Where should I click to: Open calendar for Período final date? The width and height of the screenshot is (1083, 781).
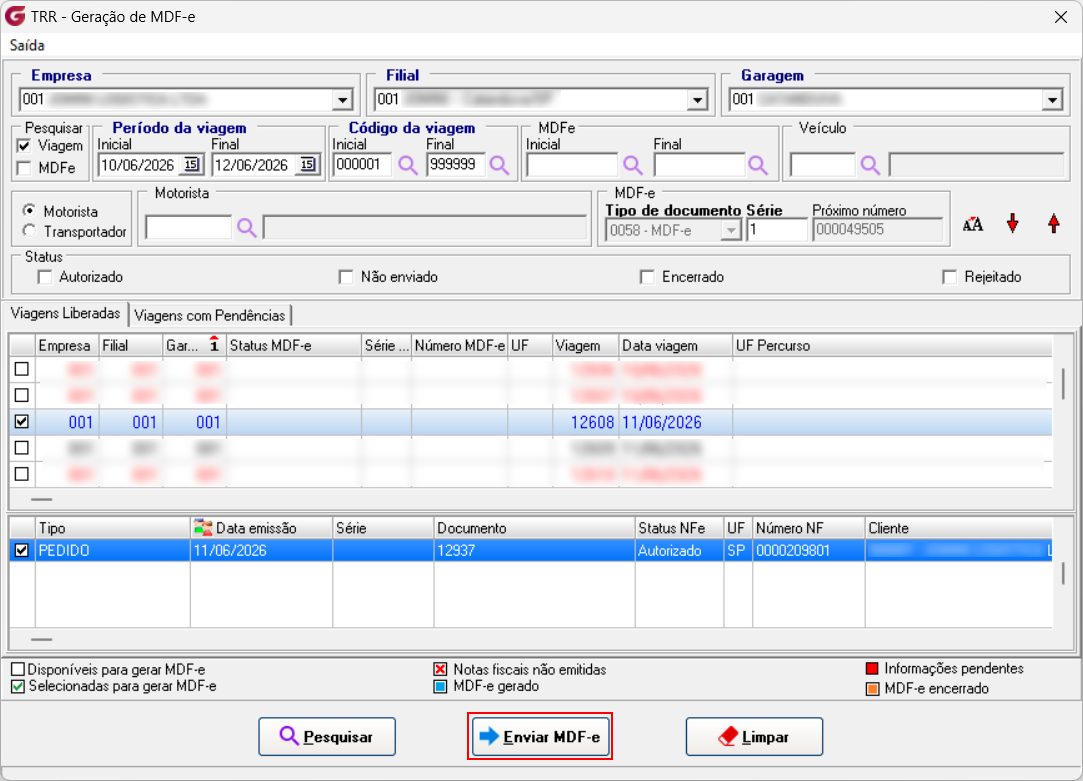coord(307,164)
